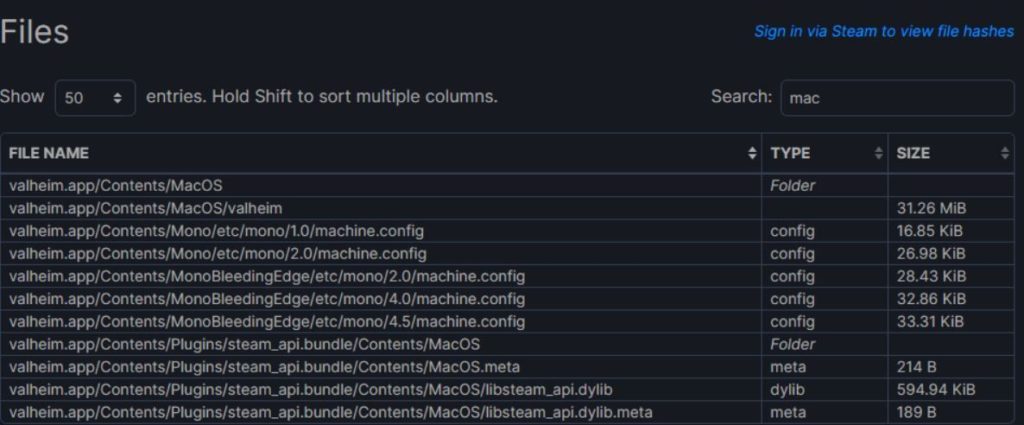1024x425 pixels.
Task: Select Mono/etc/mono/2.0/machine.config file name
Action: tap(217, 253)
